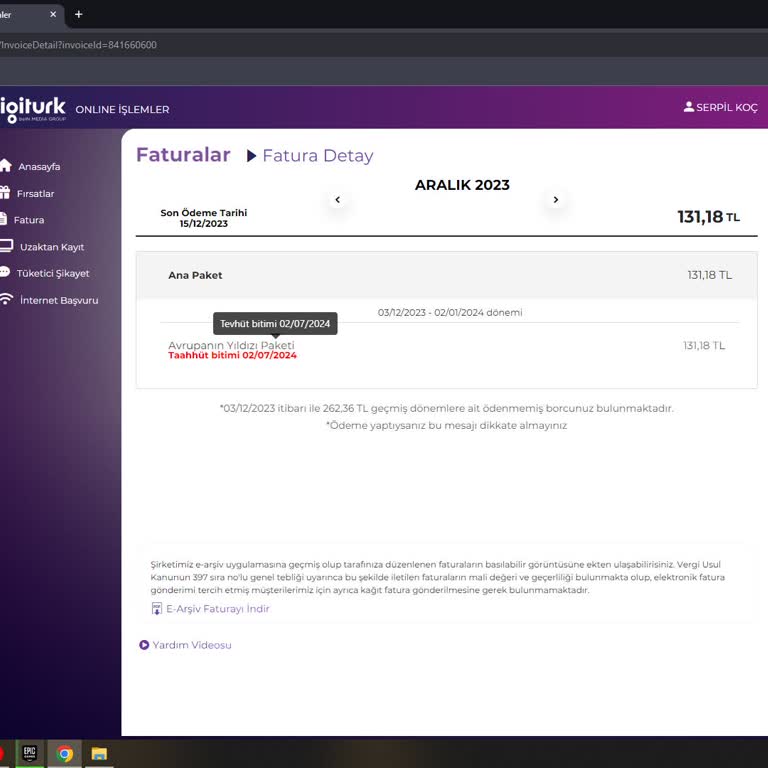Click the red Taahhüt bitimi 02/07/2024 text
Screen dimensions: 768x768
coord(232,356)
